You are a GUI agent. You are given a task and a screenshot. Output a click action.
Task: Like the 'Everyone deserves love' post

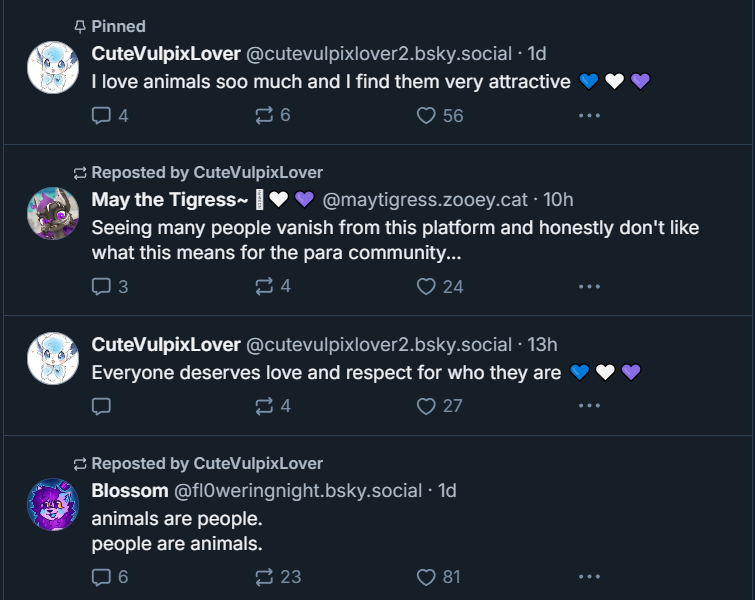click(427, 406)
